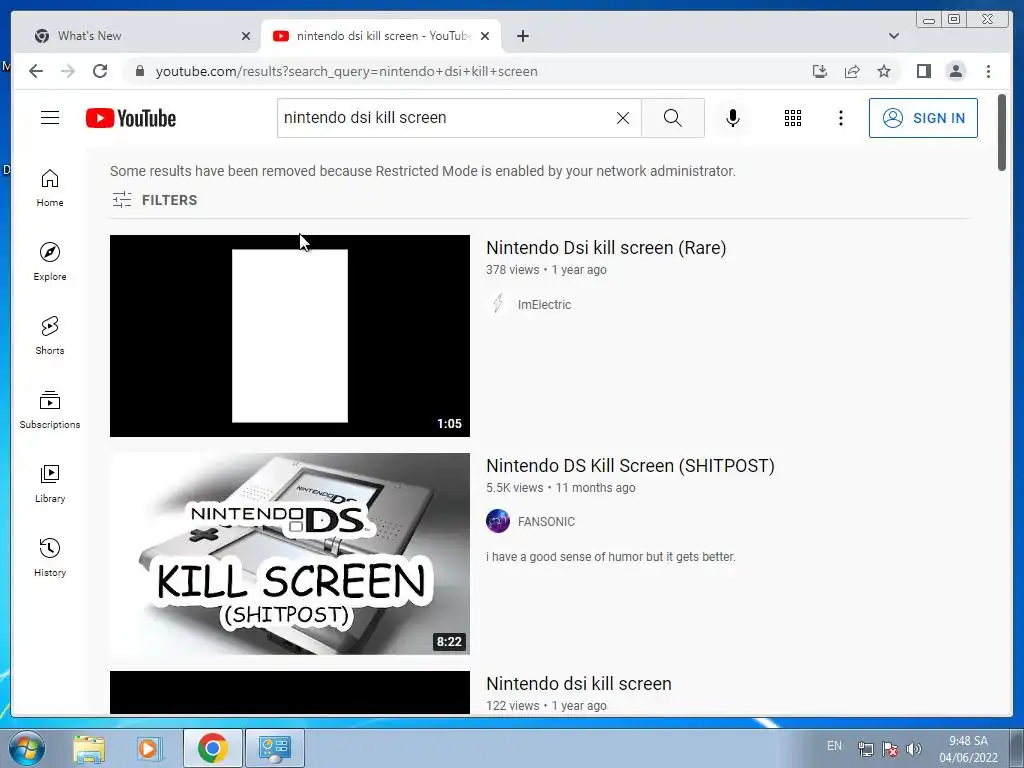Image resolution: width=1024 pixels, height=768 pixels.
Task: Click the Restricted Mode notice text
Action: point(423,171)
